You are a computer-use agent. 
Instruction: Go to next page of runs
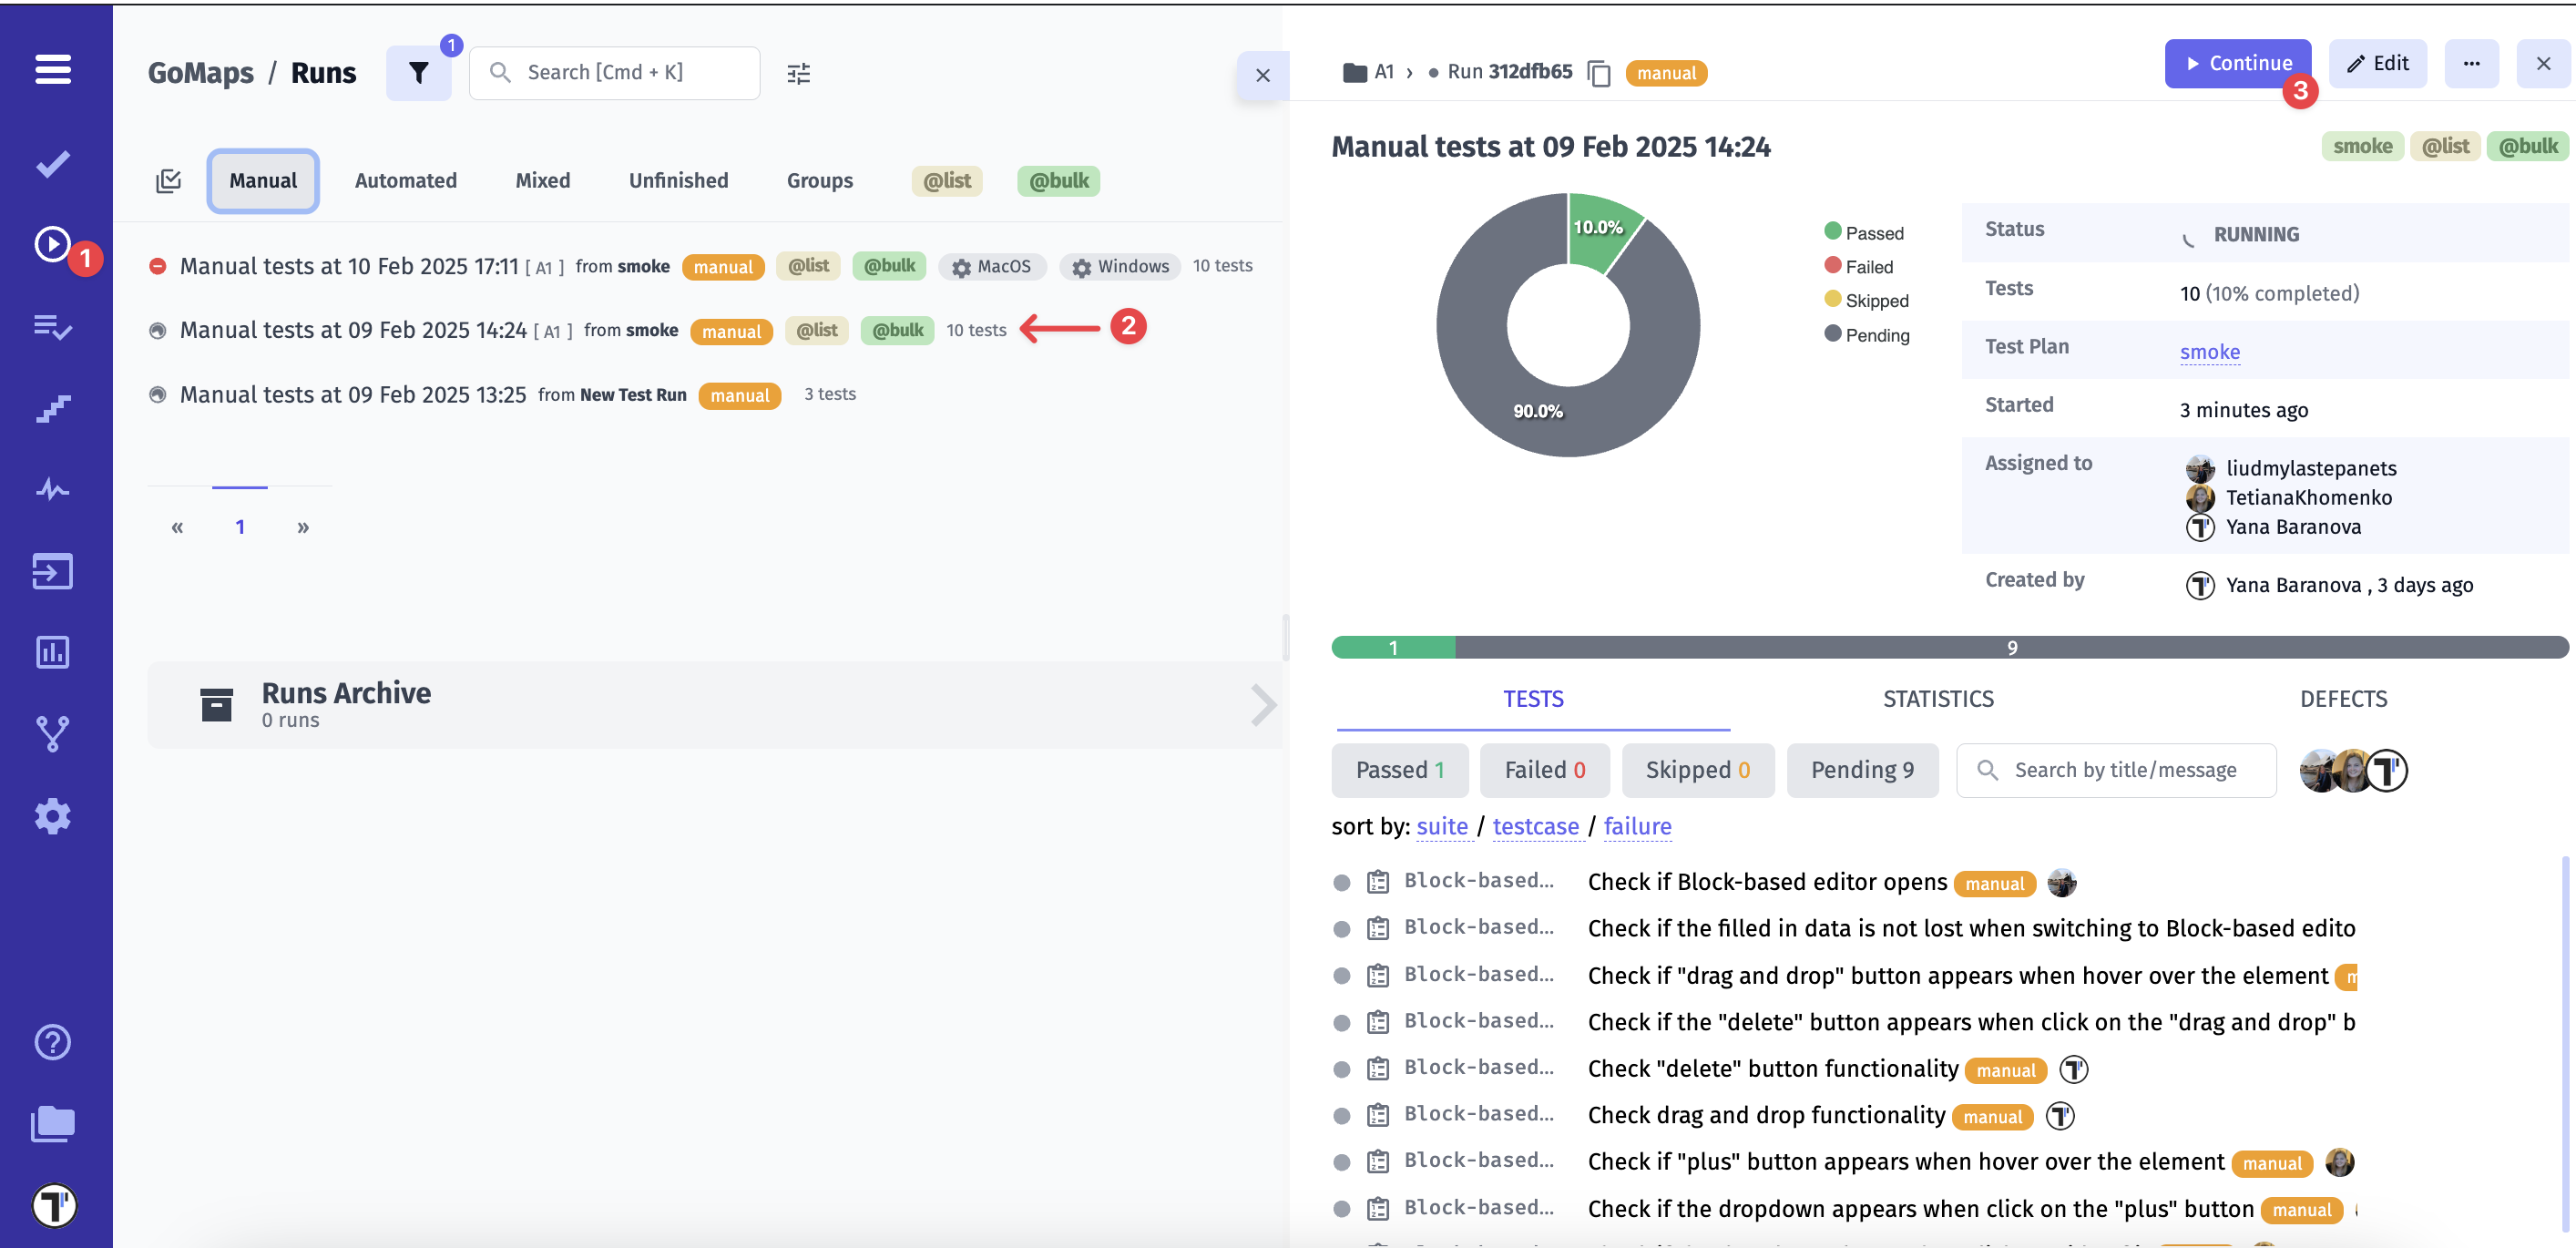coord(303,527)
